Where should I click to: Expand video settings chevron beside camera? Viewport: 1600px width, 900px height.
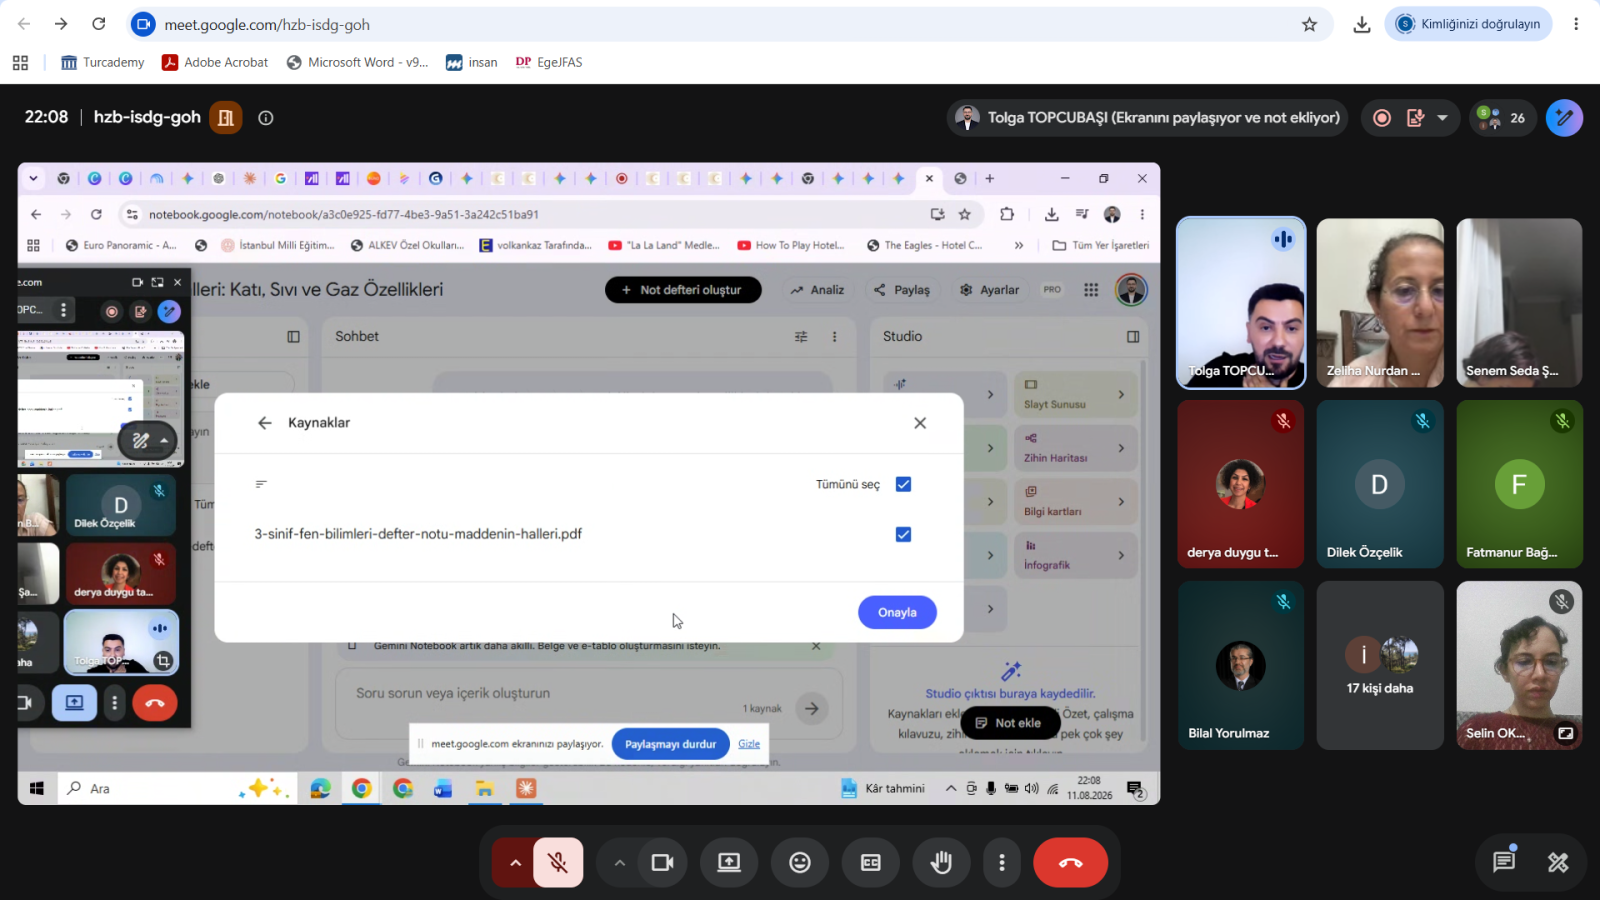[x=620, y=862]
